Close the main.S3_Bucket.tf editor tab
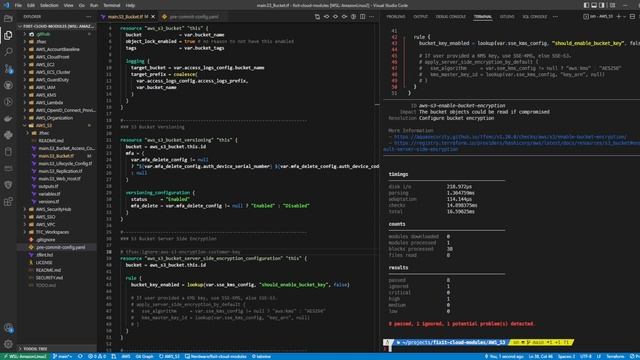640x360 pixels. coord(153,17)
